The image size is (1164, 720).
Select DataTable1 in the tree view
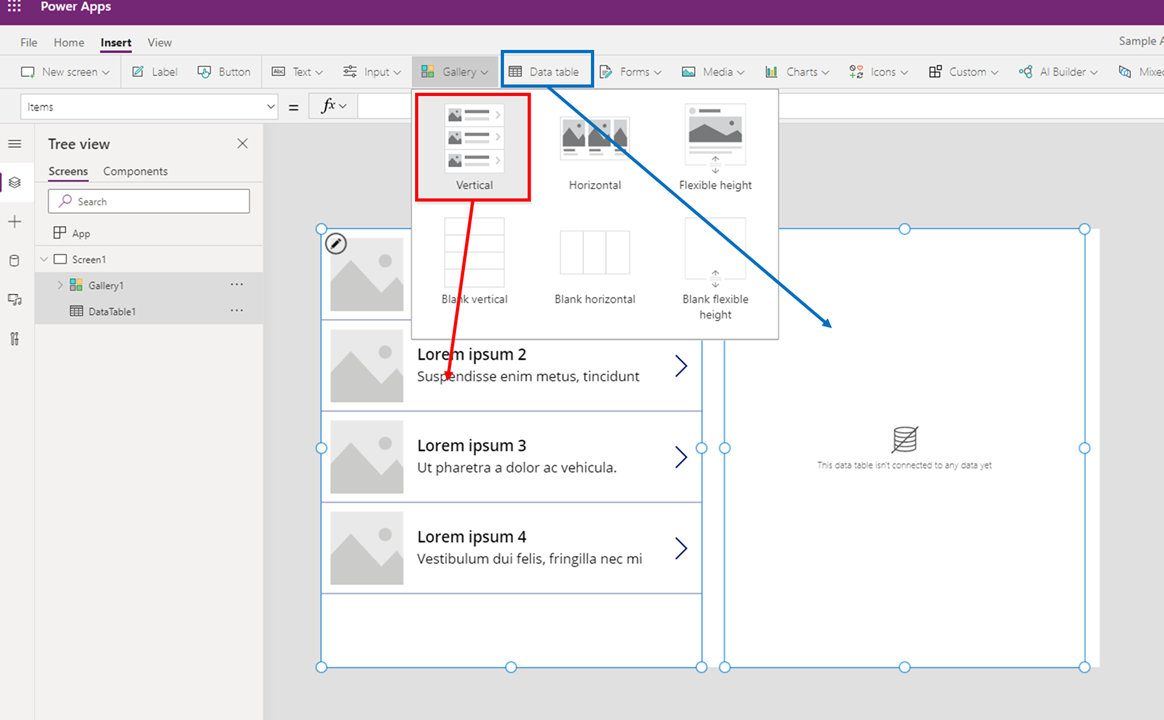111,311
